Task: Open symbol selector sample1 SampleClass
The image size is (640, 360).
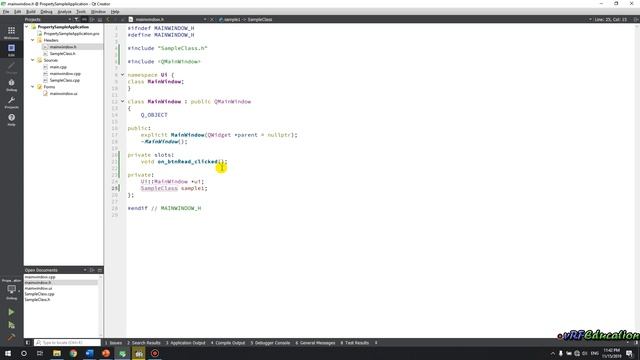Action: point(247,19)
